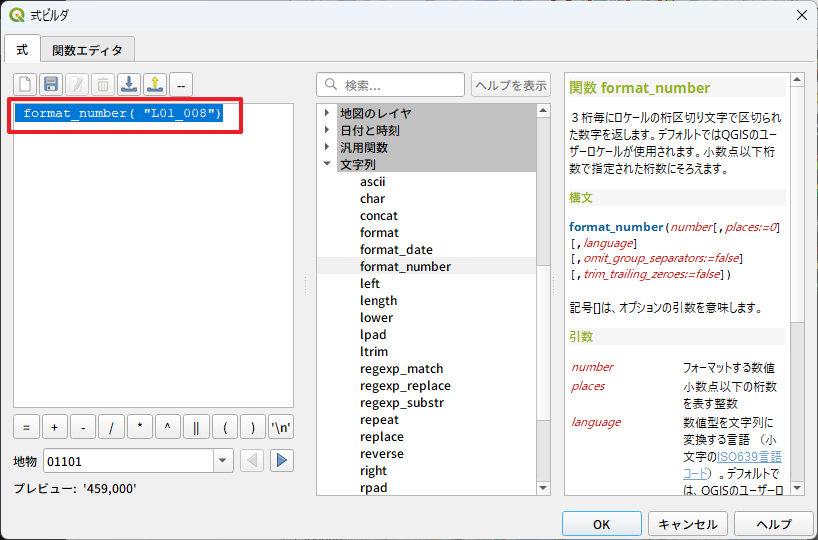This screenshot has height=540, width=818.
Task: Collapse the 文字列 function group
Action: [x=327, y=164]
